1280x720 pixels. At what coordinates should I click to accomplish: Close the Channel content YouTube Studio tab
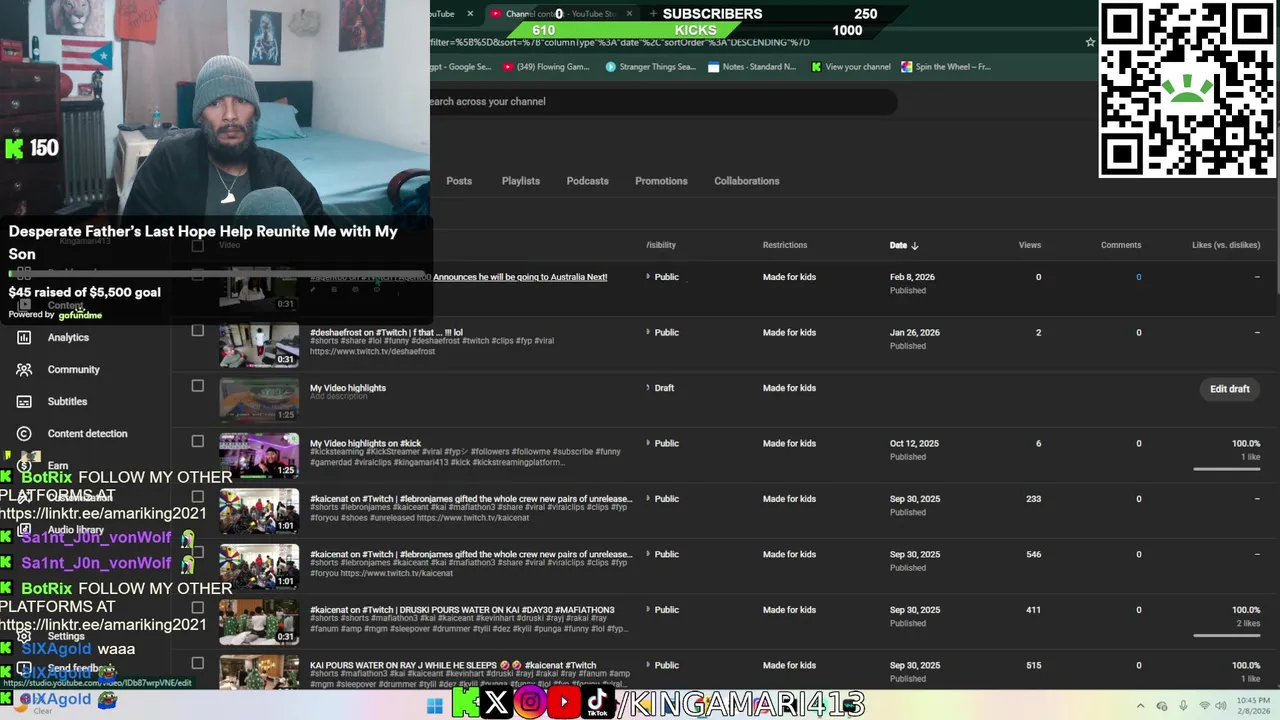pos(630,14)
